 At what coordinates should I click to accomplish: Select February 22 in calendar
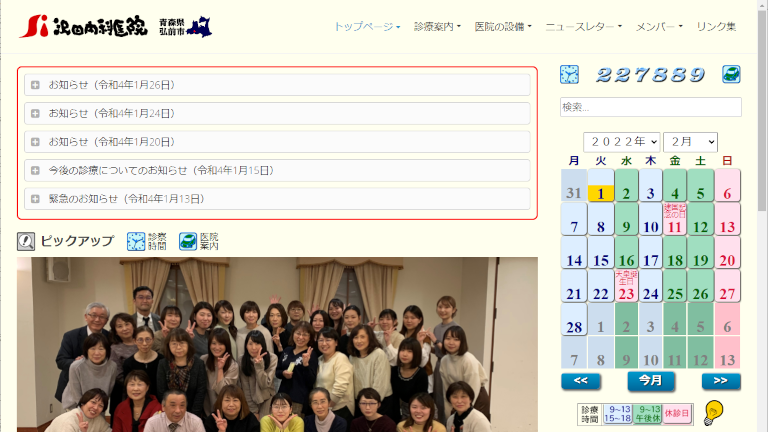600,286
